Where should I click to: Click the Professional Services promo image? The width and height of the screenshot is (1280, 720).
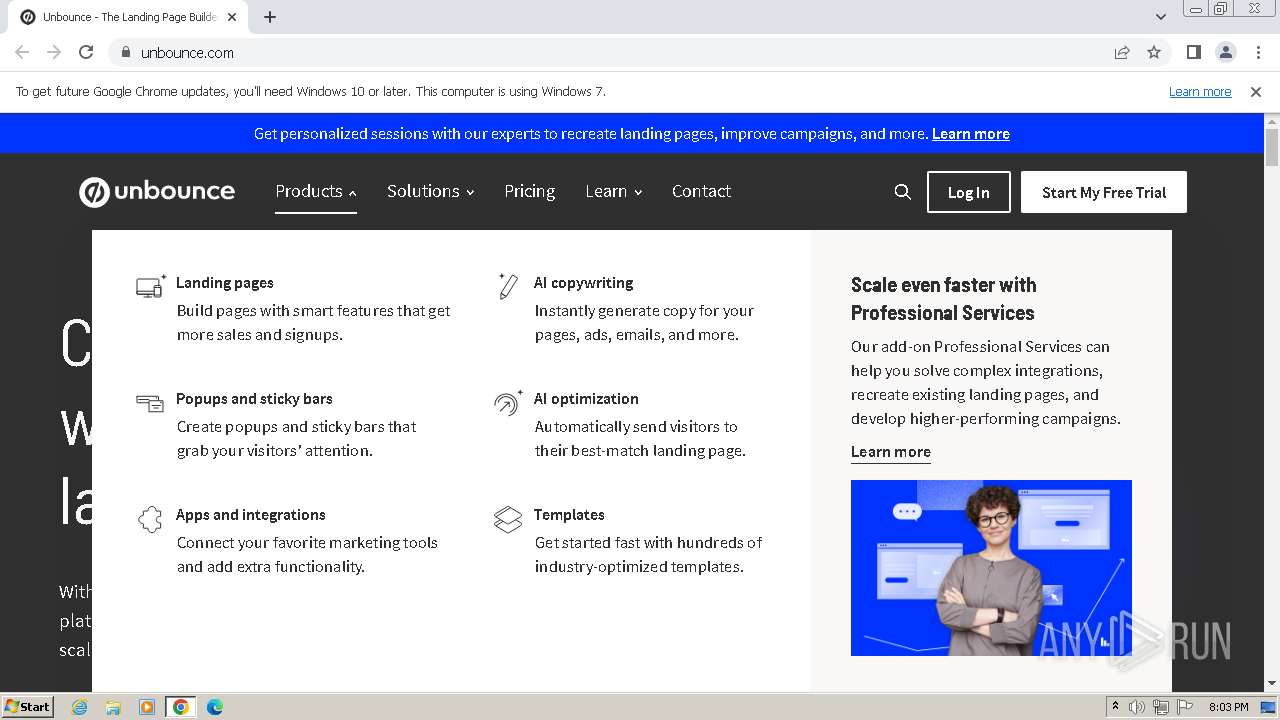991,568
